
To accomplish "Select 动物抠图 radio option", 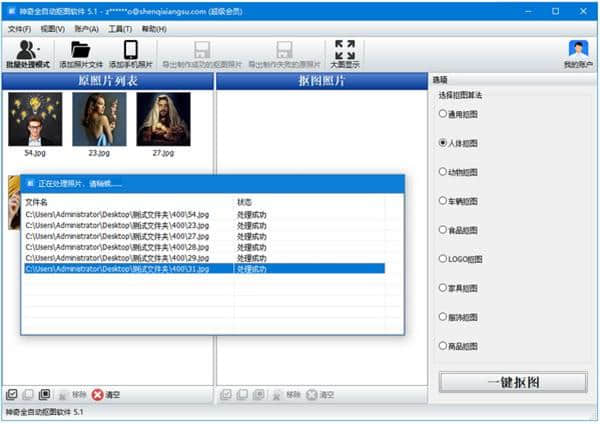I will point(443,171).
